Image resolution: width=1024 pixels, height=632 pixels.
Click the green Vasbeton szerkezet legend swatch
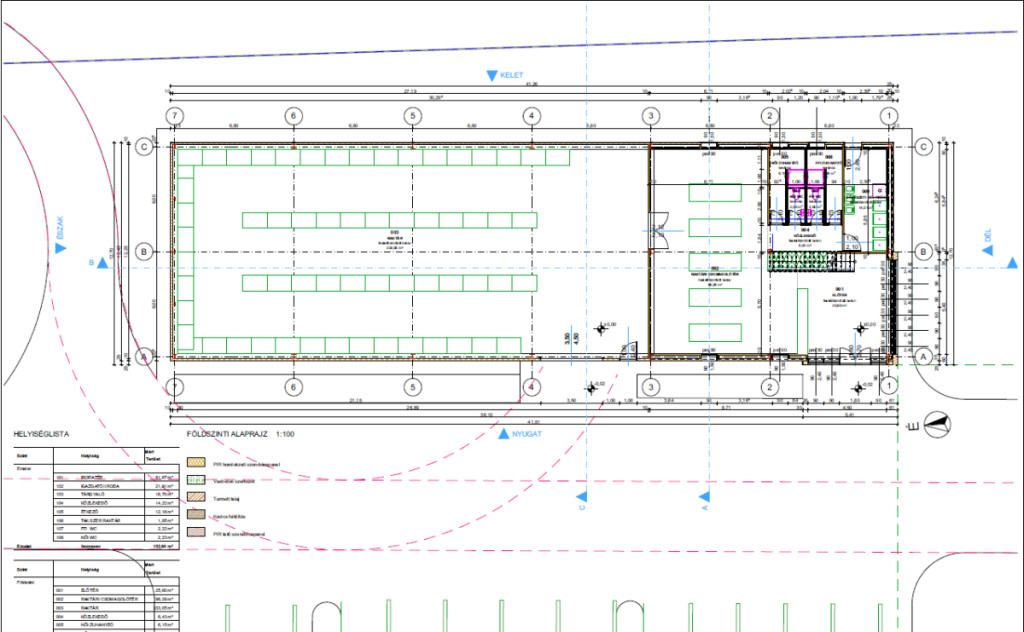[x=197, y=479]
